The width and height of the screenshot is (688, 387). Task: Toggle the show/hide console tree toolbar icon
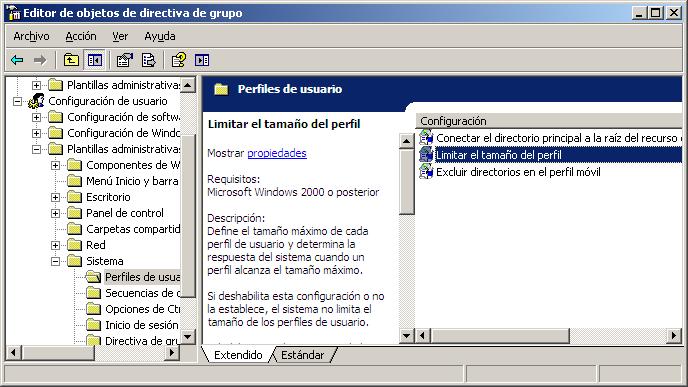click(94, 60)
